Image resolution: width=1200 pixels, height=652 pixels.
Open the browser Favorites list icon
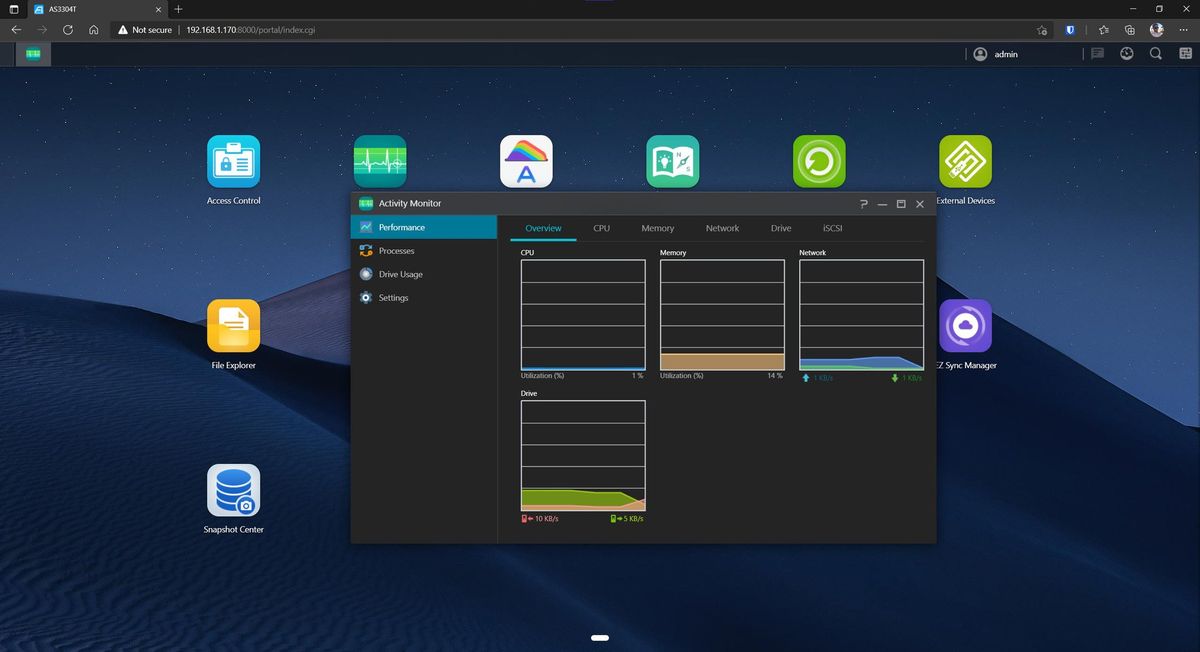point(1103,30)
